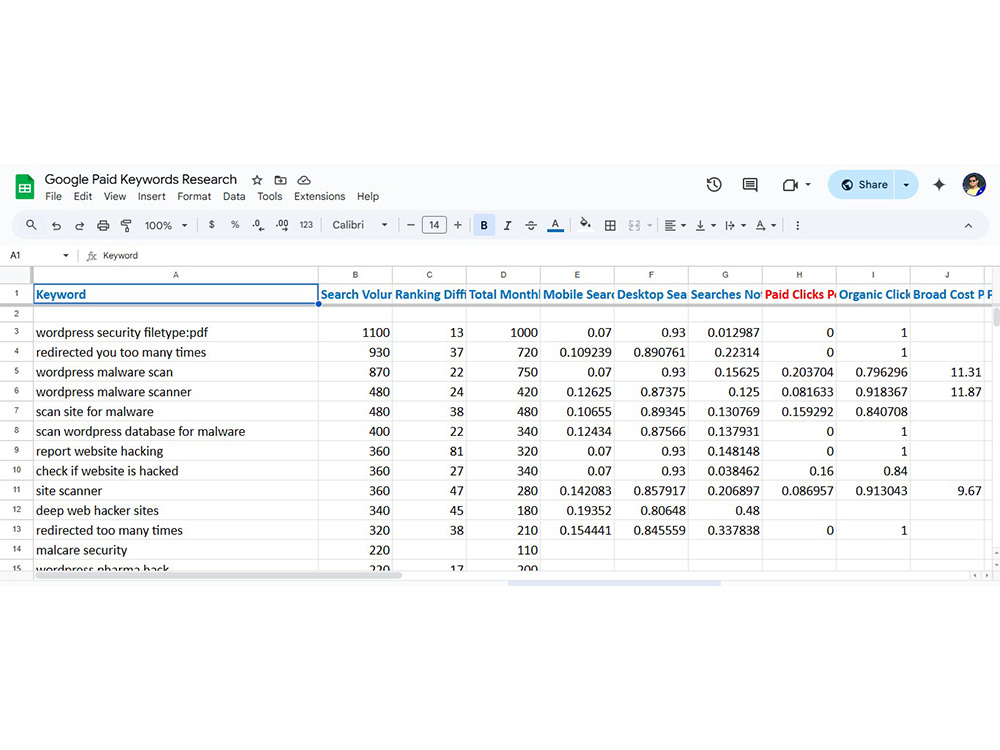Star the Google Paid Keywords Research document

click(x=257, y=180)
